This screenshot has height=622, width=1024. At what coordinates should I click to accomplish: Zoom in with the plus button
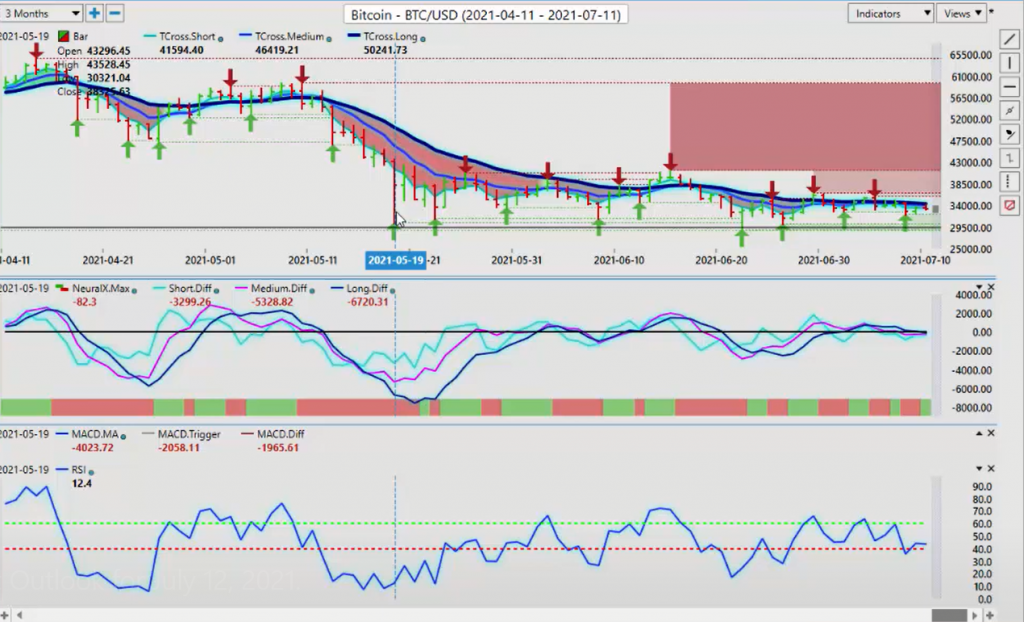[94, 13]
